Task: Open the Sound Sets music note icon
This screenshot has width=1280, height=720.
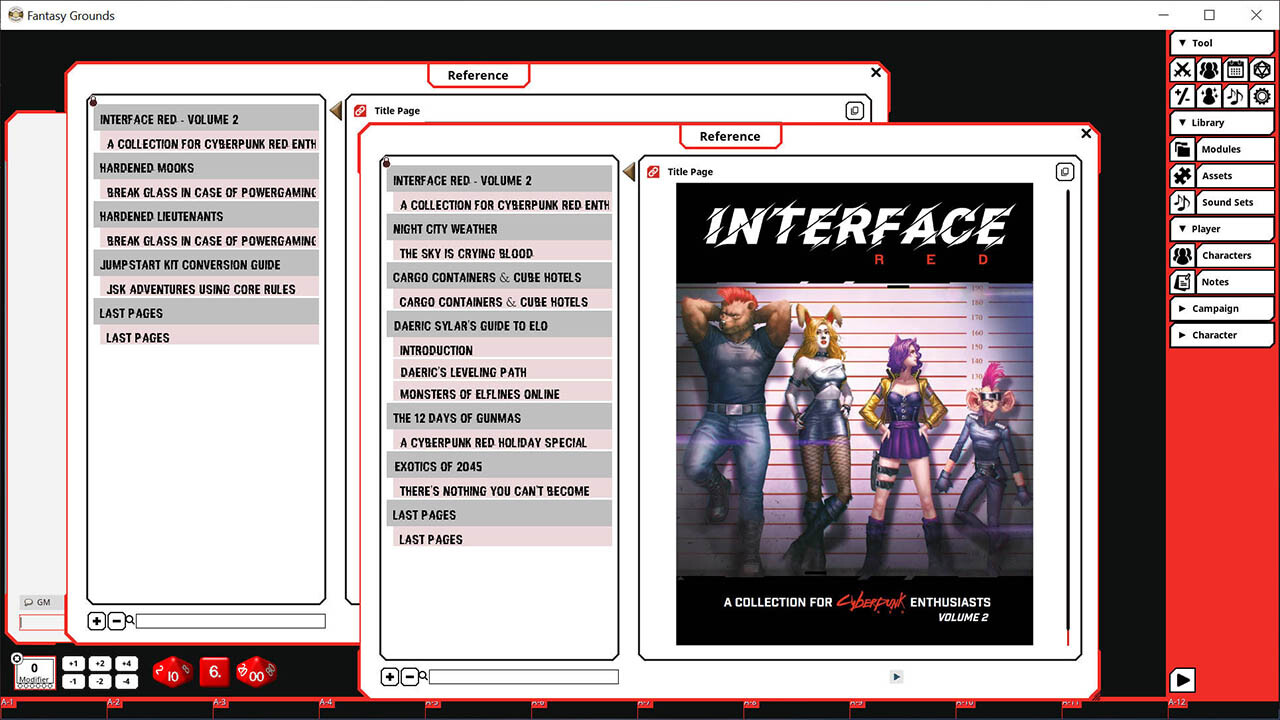Action: pos(1182,202)
